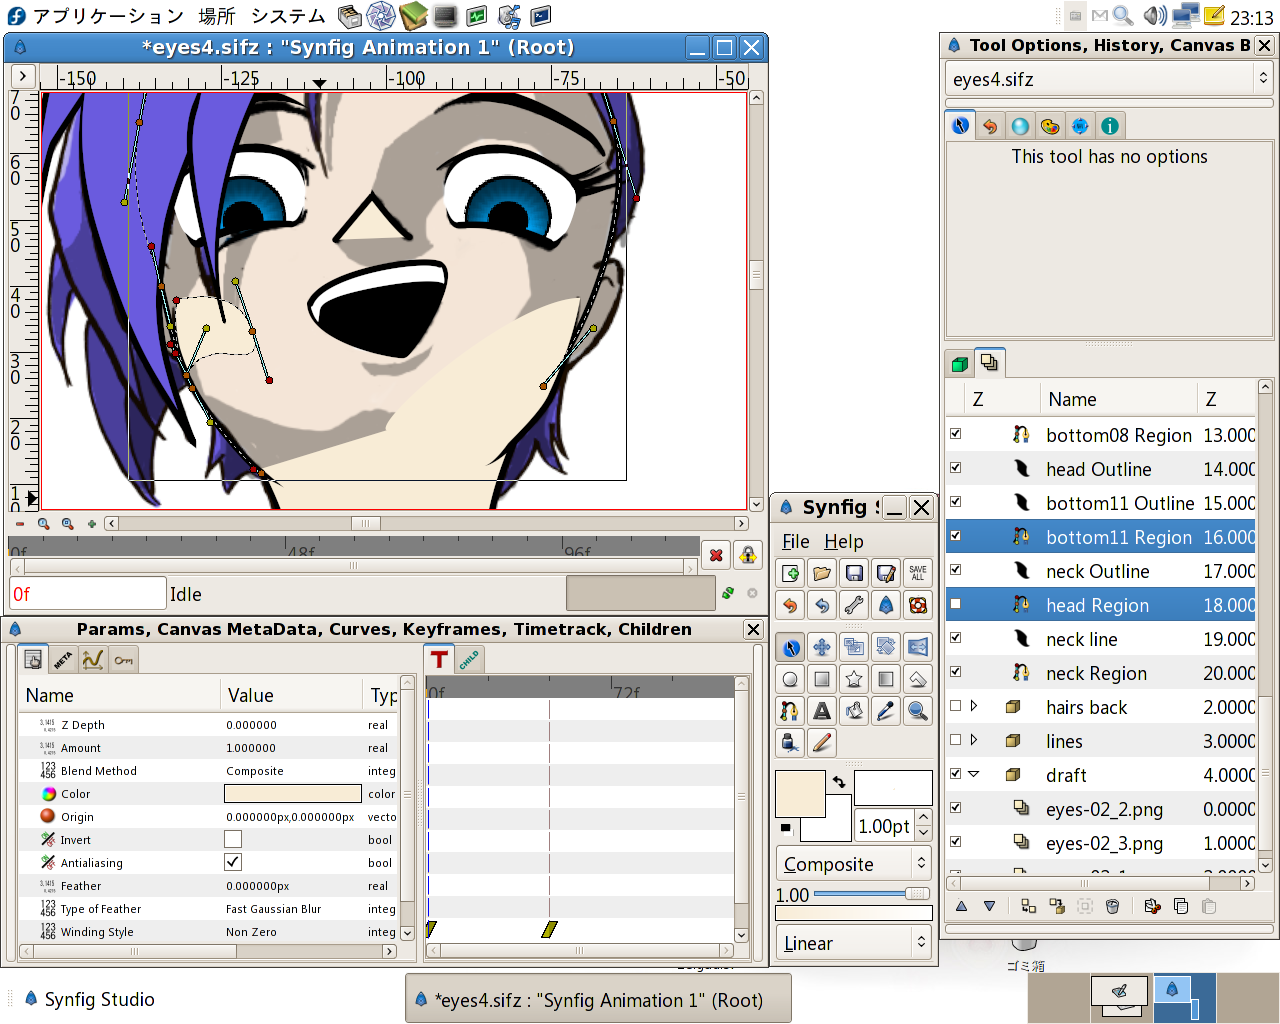Select the Rectangle tool

[x=822, y=679]
